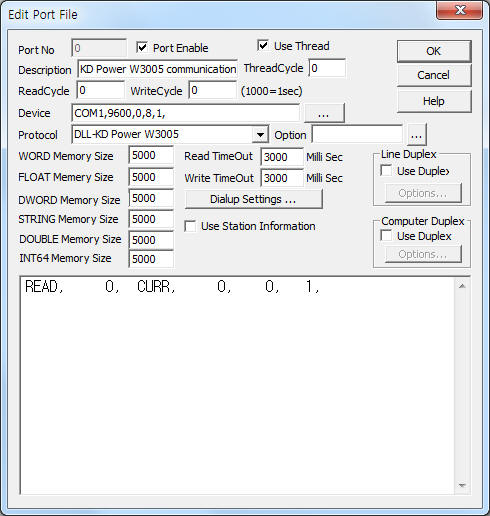The width and height of the screenshot is (490, 516).
Task: Open the Protocol dropdown list
Action: tap(260, 135)
